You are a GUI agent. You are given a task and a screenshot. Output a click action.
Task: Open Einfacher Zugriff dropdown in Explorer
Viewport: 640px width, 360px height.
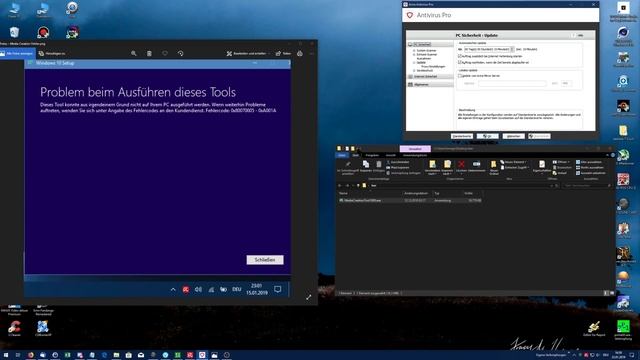coord(514,168)
